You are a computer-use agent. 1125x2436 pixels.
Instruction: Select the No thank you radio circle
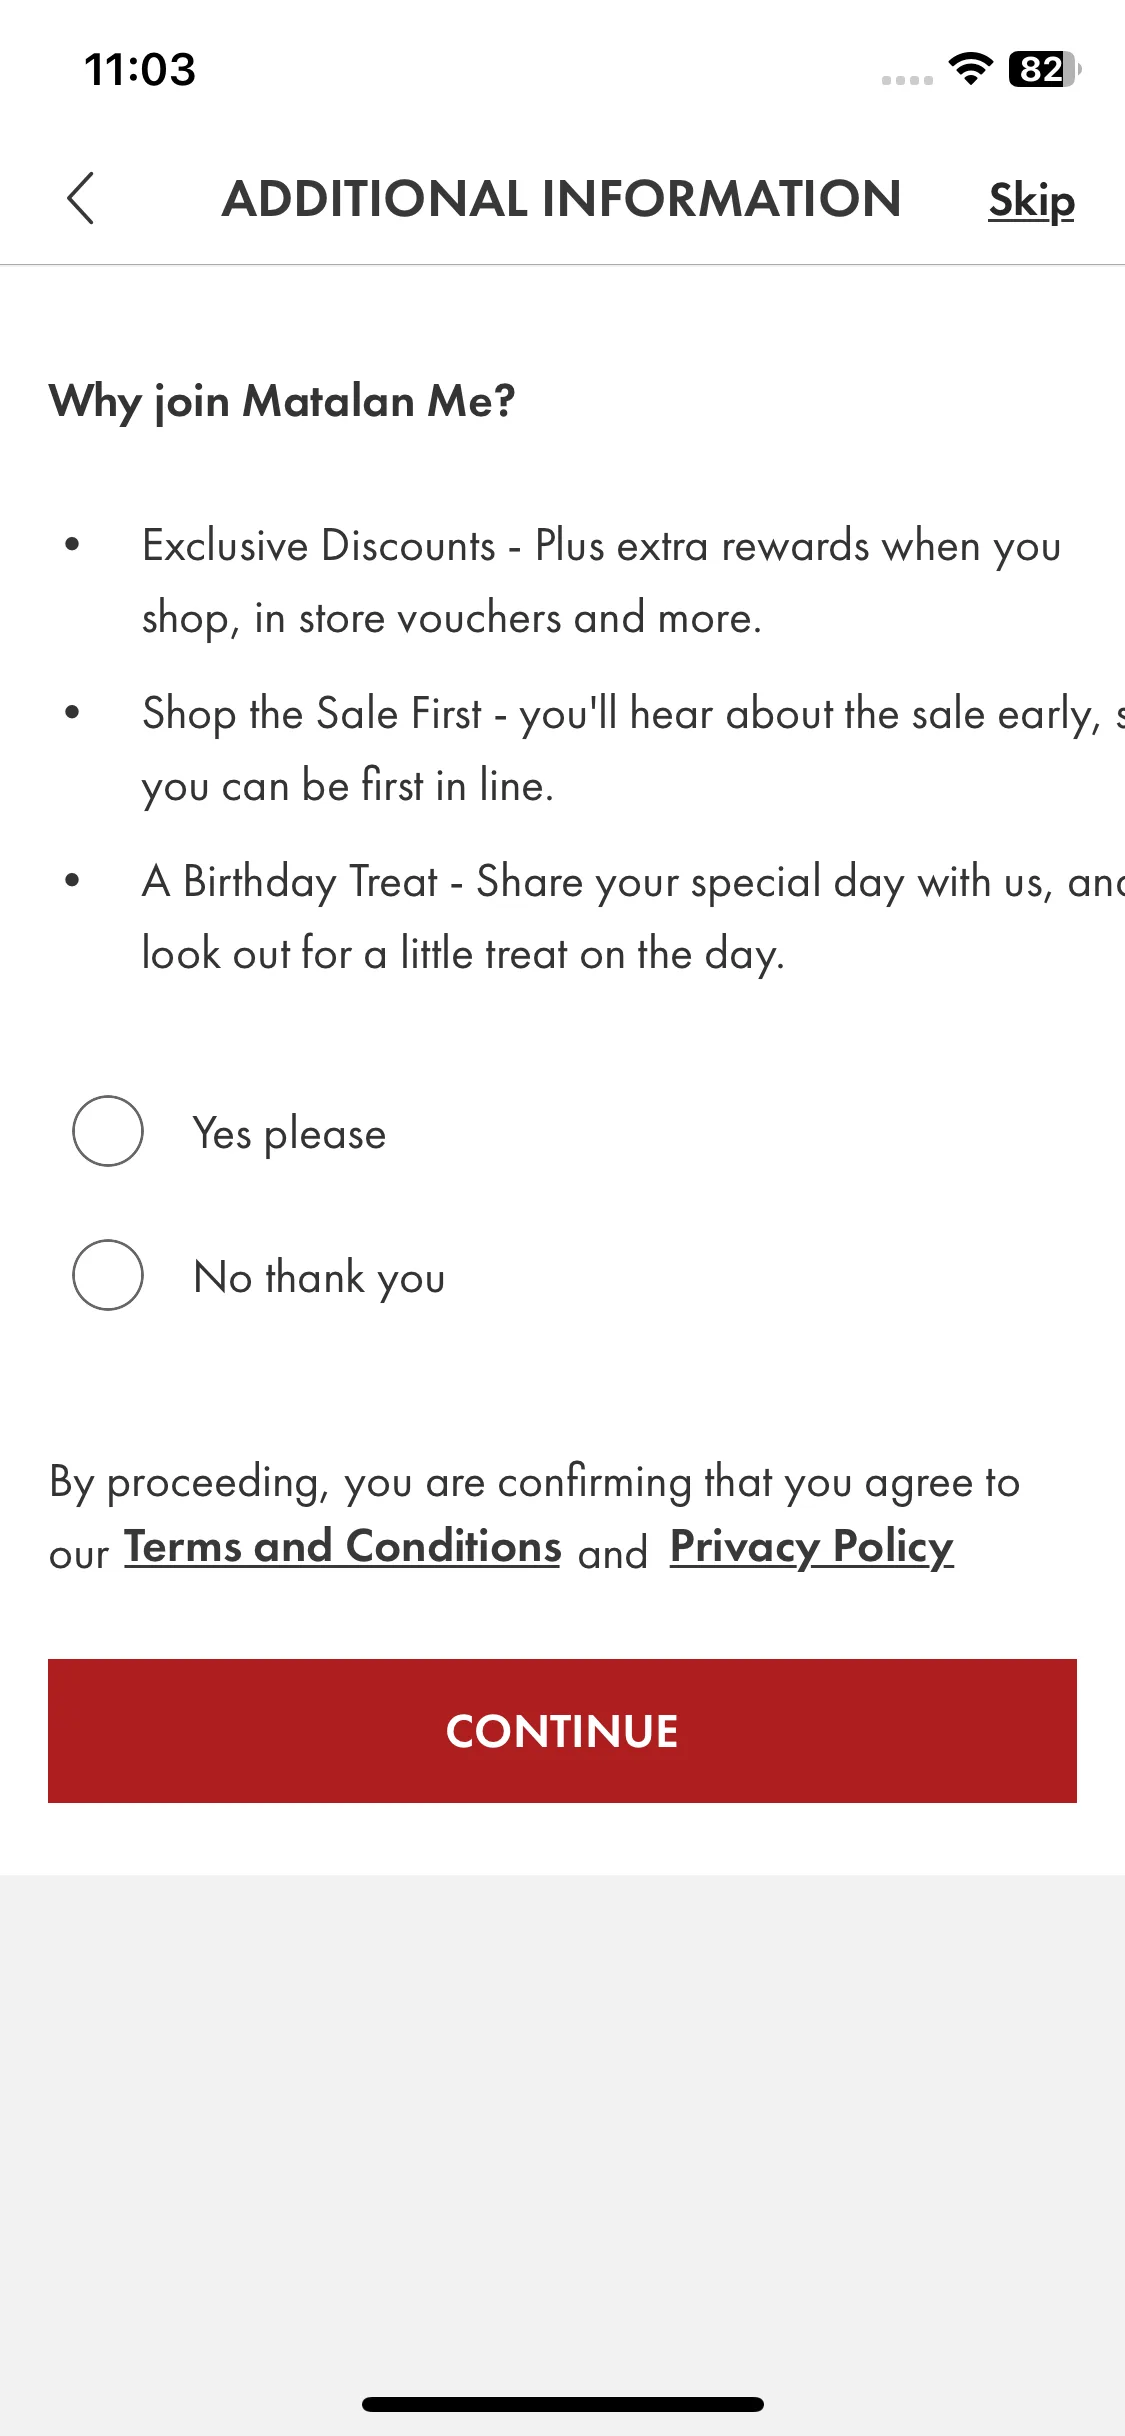click(108, 1275)
